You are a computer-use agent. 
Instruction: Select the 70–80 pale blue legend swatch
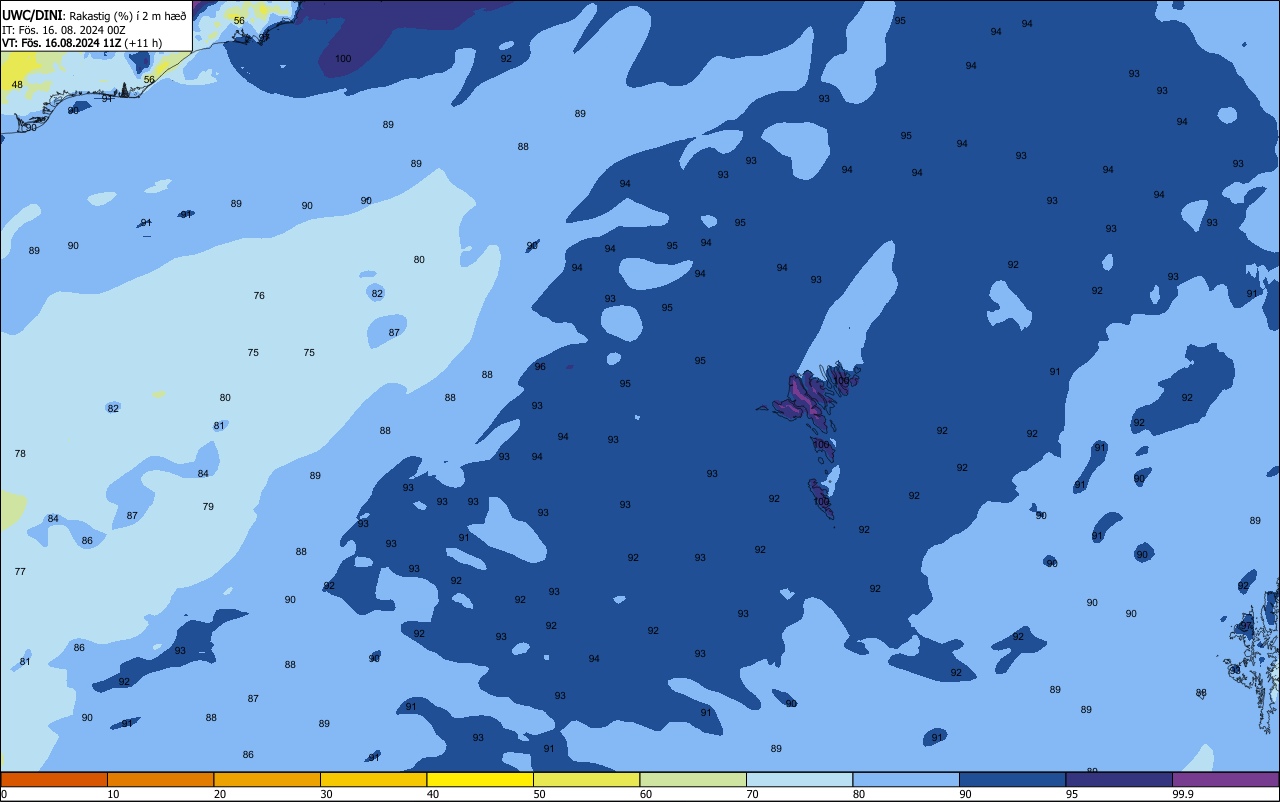tap(799, 779)
